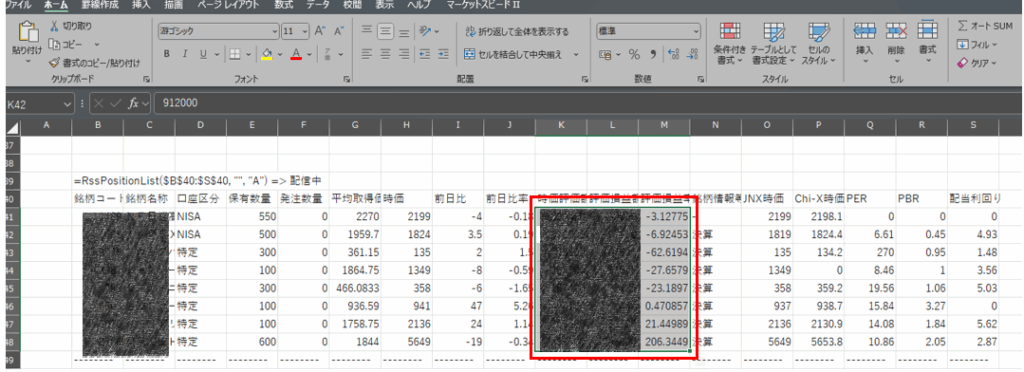1024x372 pixels.
Task: Switch to the ページ レイアウト tab
Action: (x=228, y=5)
